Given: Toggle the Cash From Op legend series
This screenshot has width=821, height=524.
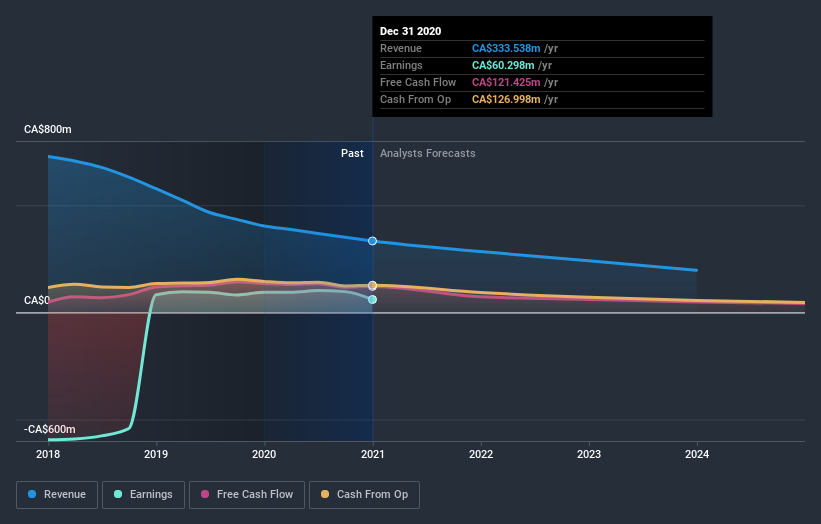Looking at the screenshot, I should (364, 495).
